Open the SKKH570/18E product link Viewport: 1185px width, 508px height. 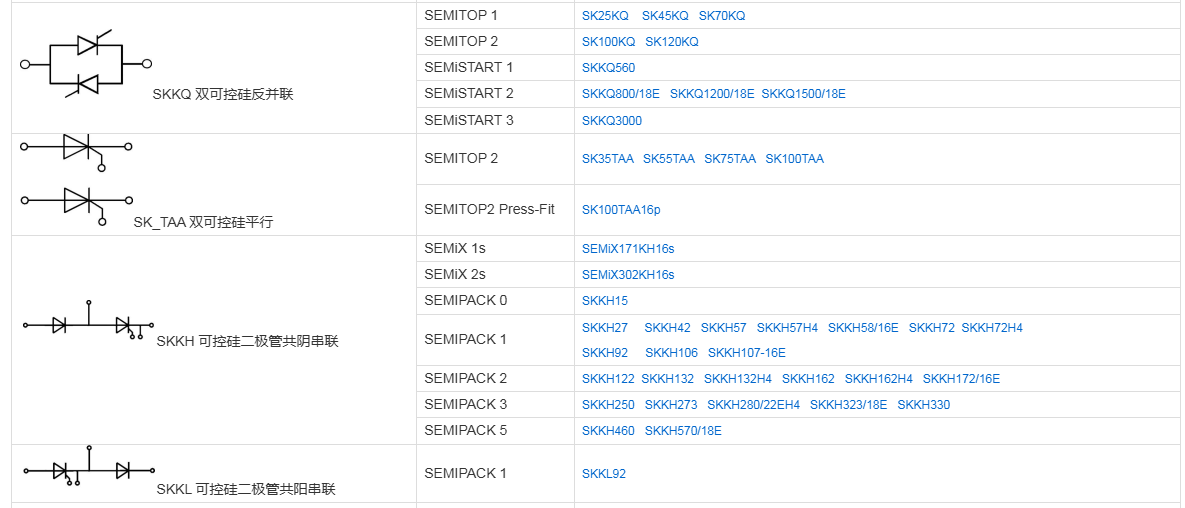[683, 431]
